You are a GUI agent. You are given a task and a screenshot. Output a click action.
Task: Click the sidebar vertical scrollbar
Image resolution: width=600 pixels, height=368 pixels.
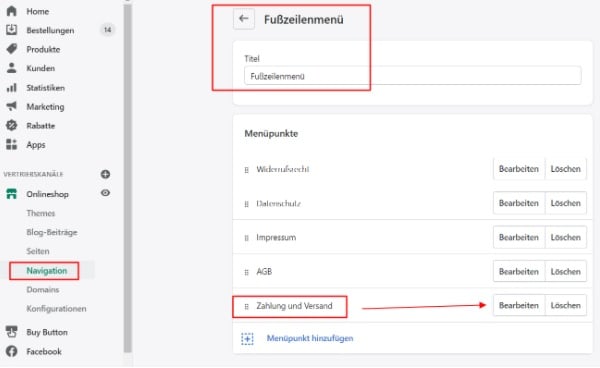click(x=127, y=178)
